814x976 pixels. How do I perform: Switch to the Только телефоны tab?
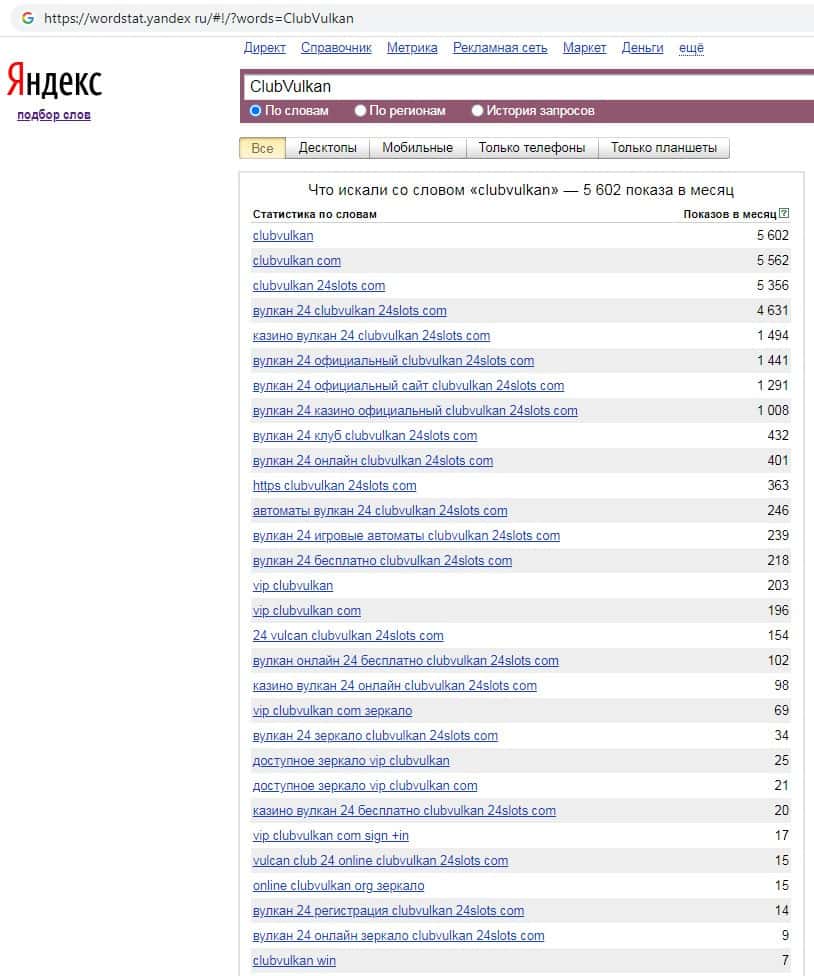coord(531,148)
